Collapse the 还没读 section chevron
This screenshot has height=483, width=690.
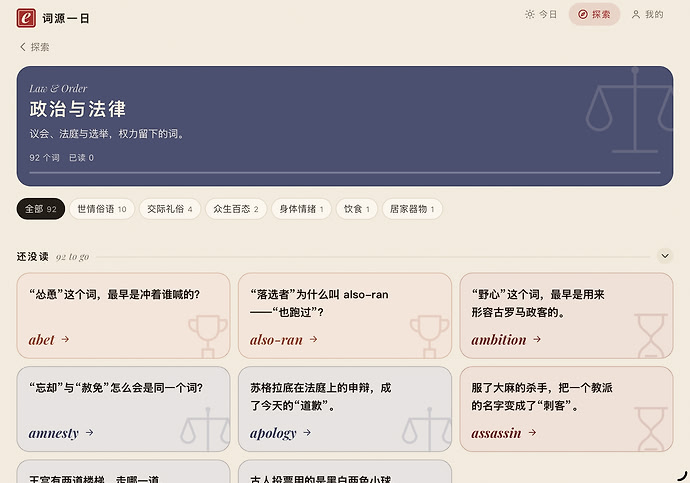pos(665,256)
